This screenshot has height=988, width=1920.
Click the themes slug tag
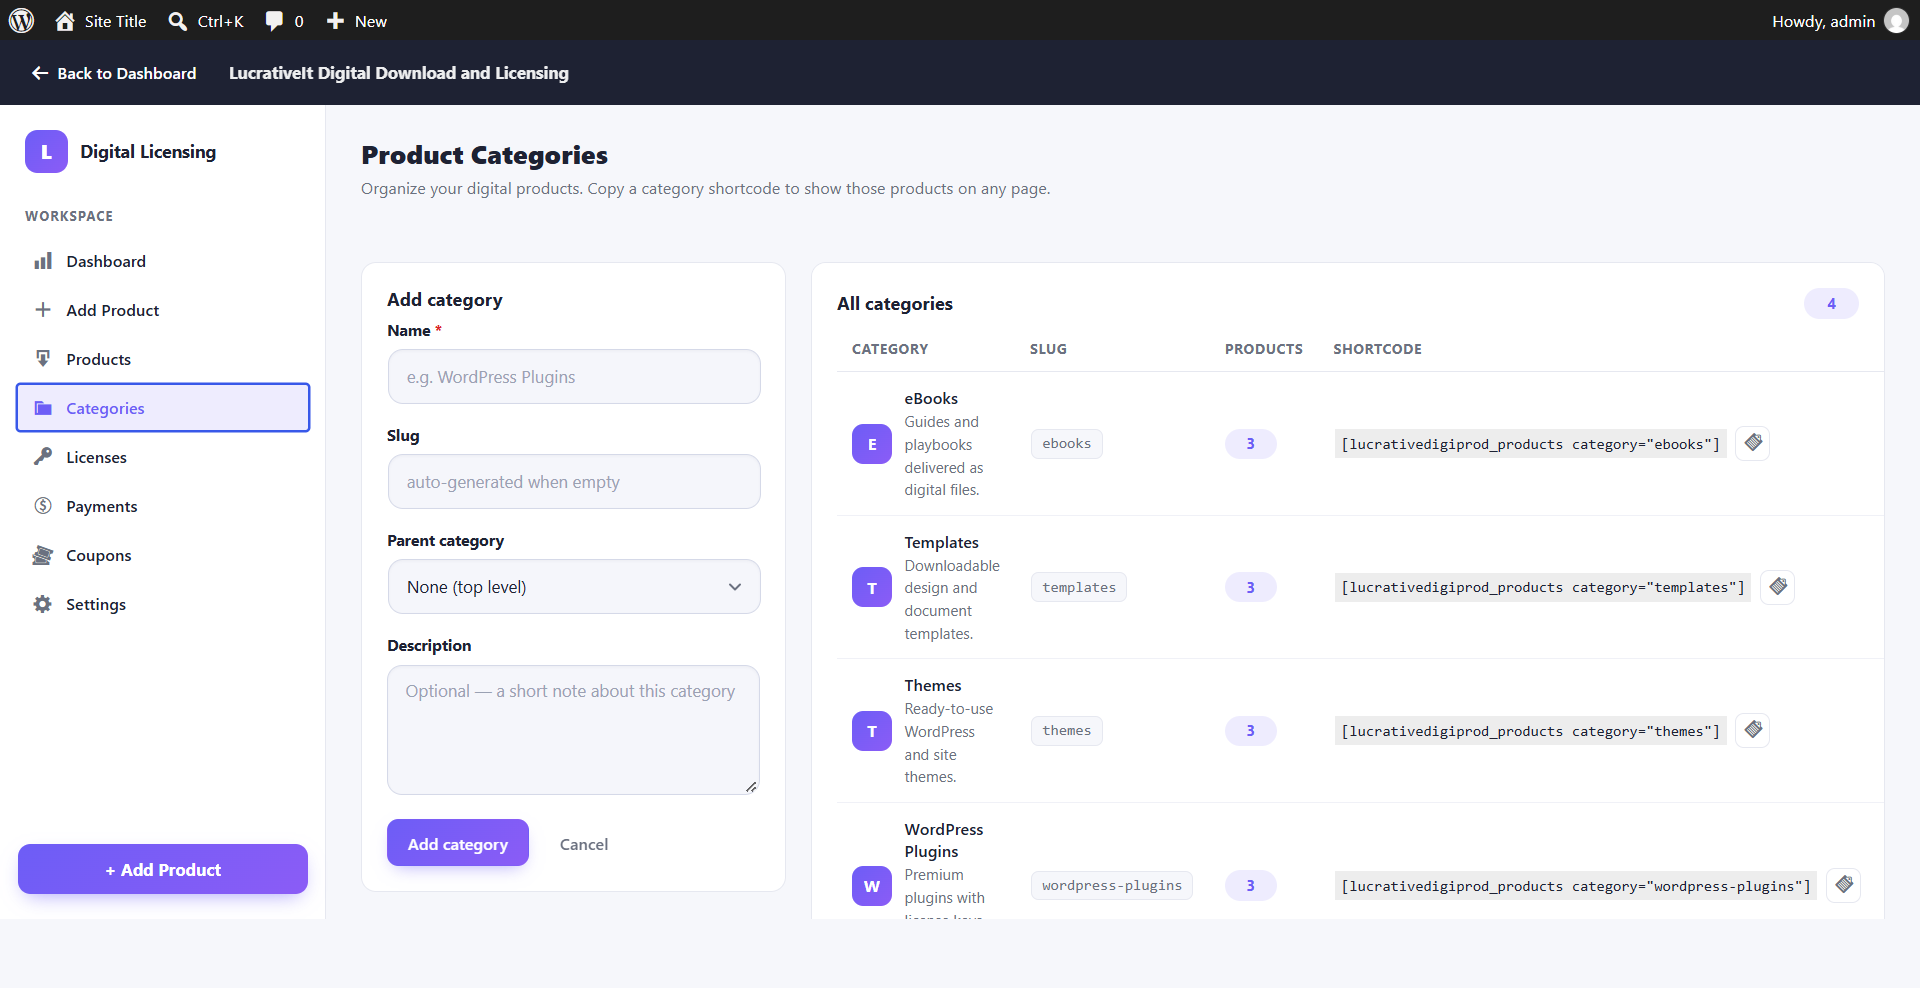(x=1067, y=731)
